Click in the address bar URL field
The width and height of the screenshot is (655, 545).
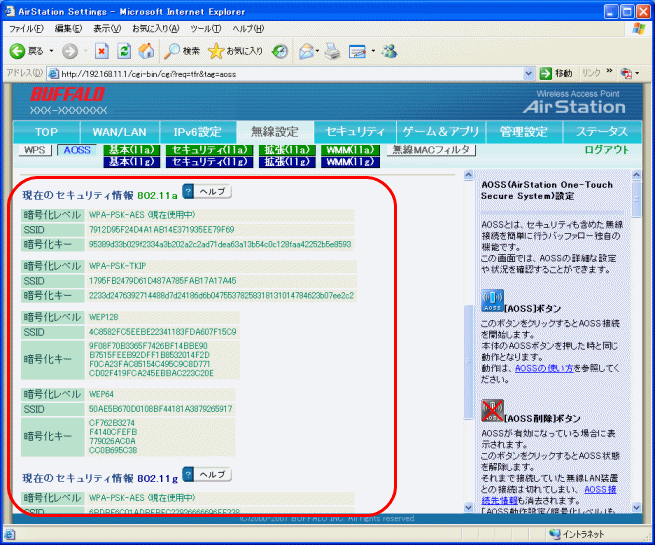click(290, 74)
